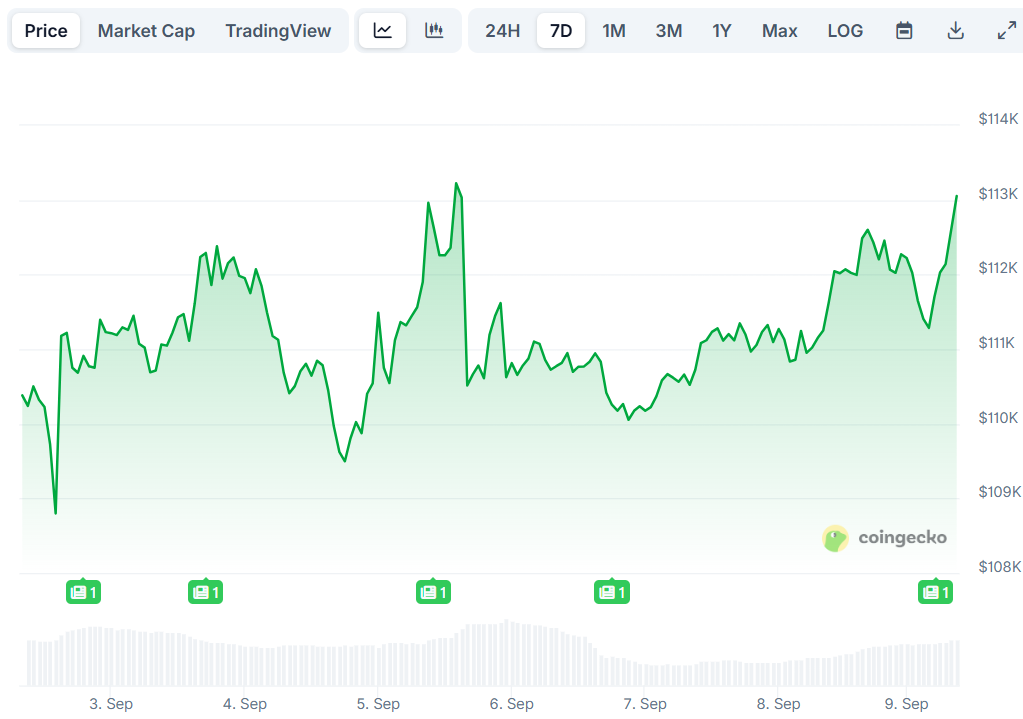Image resolution: width=1023 pixels, height=719 pixels.
Task: Click the price peak above $113K
Action: (457, 184)
